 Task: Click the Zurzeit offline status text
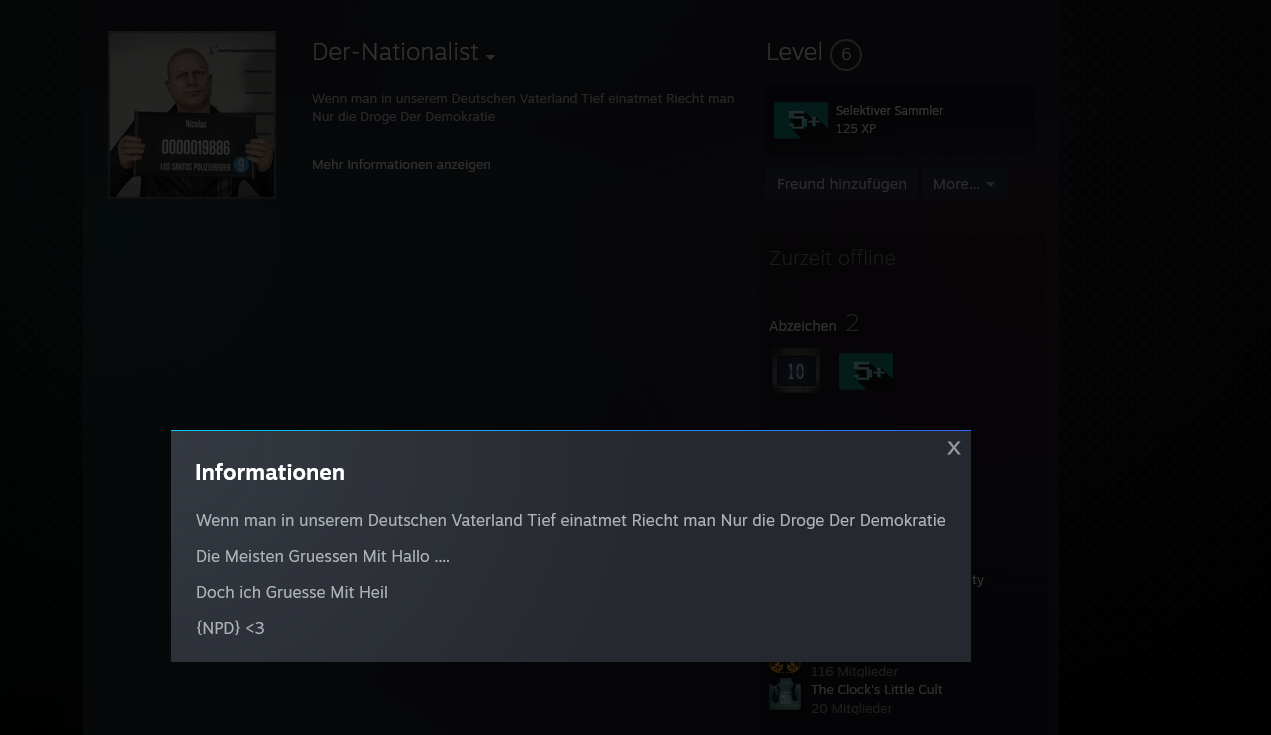832,259
